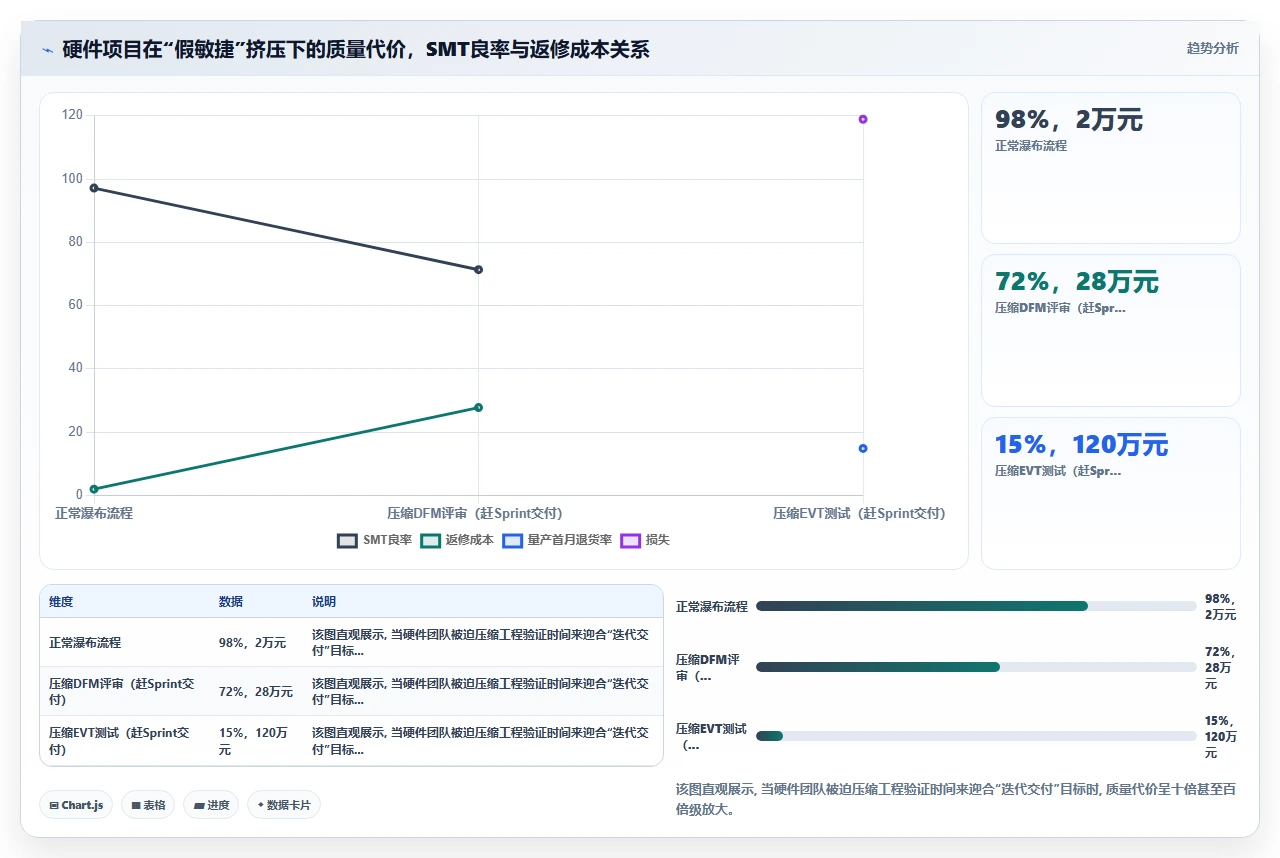Screen dimensions: 1280x858
Task: Click the 正常瀑布流程 progress bar
Action: point(976,606)
